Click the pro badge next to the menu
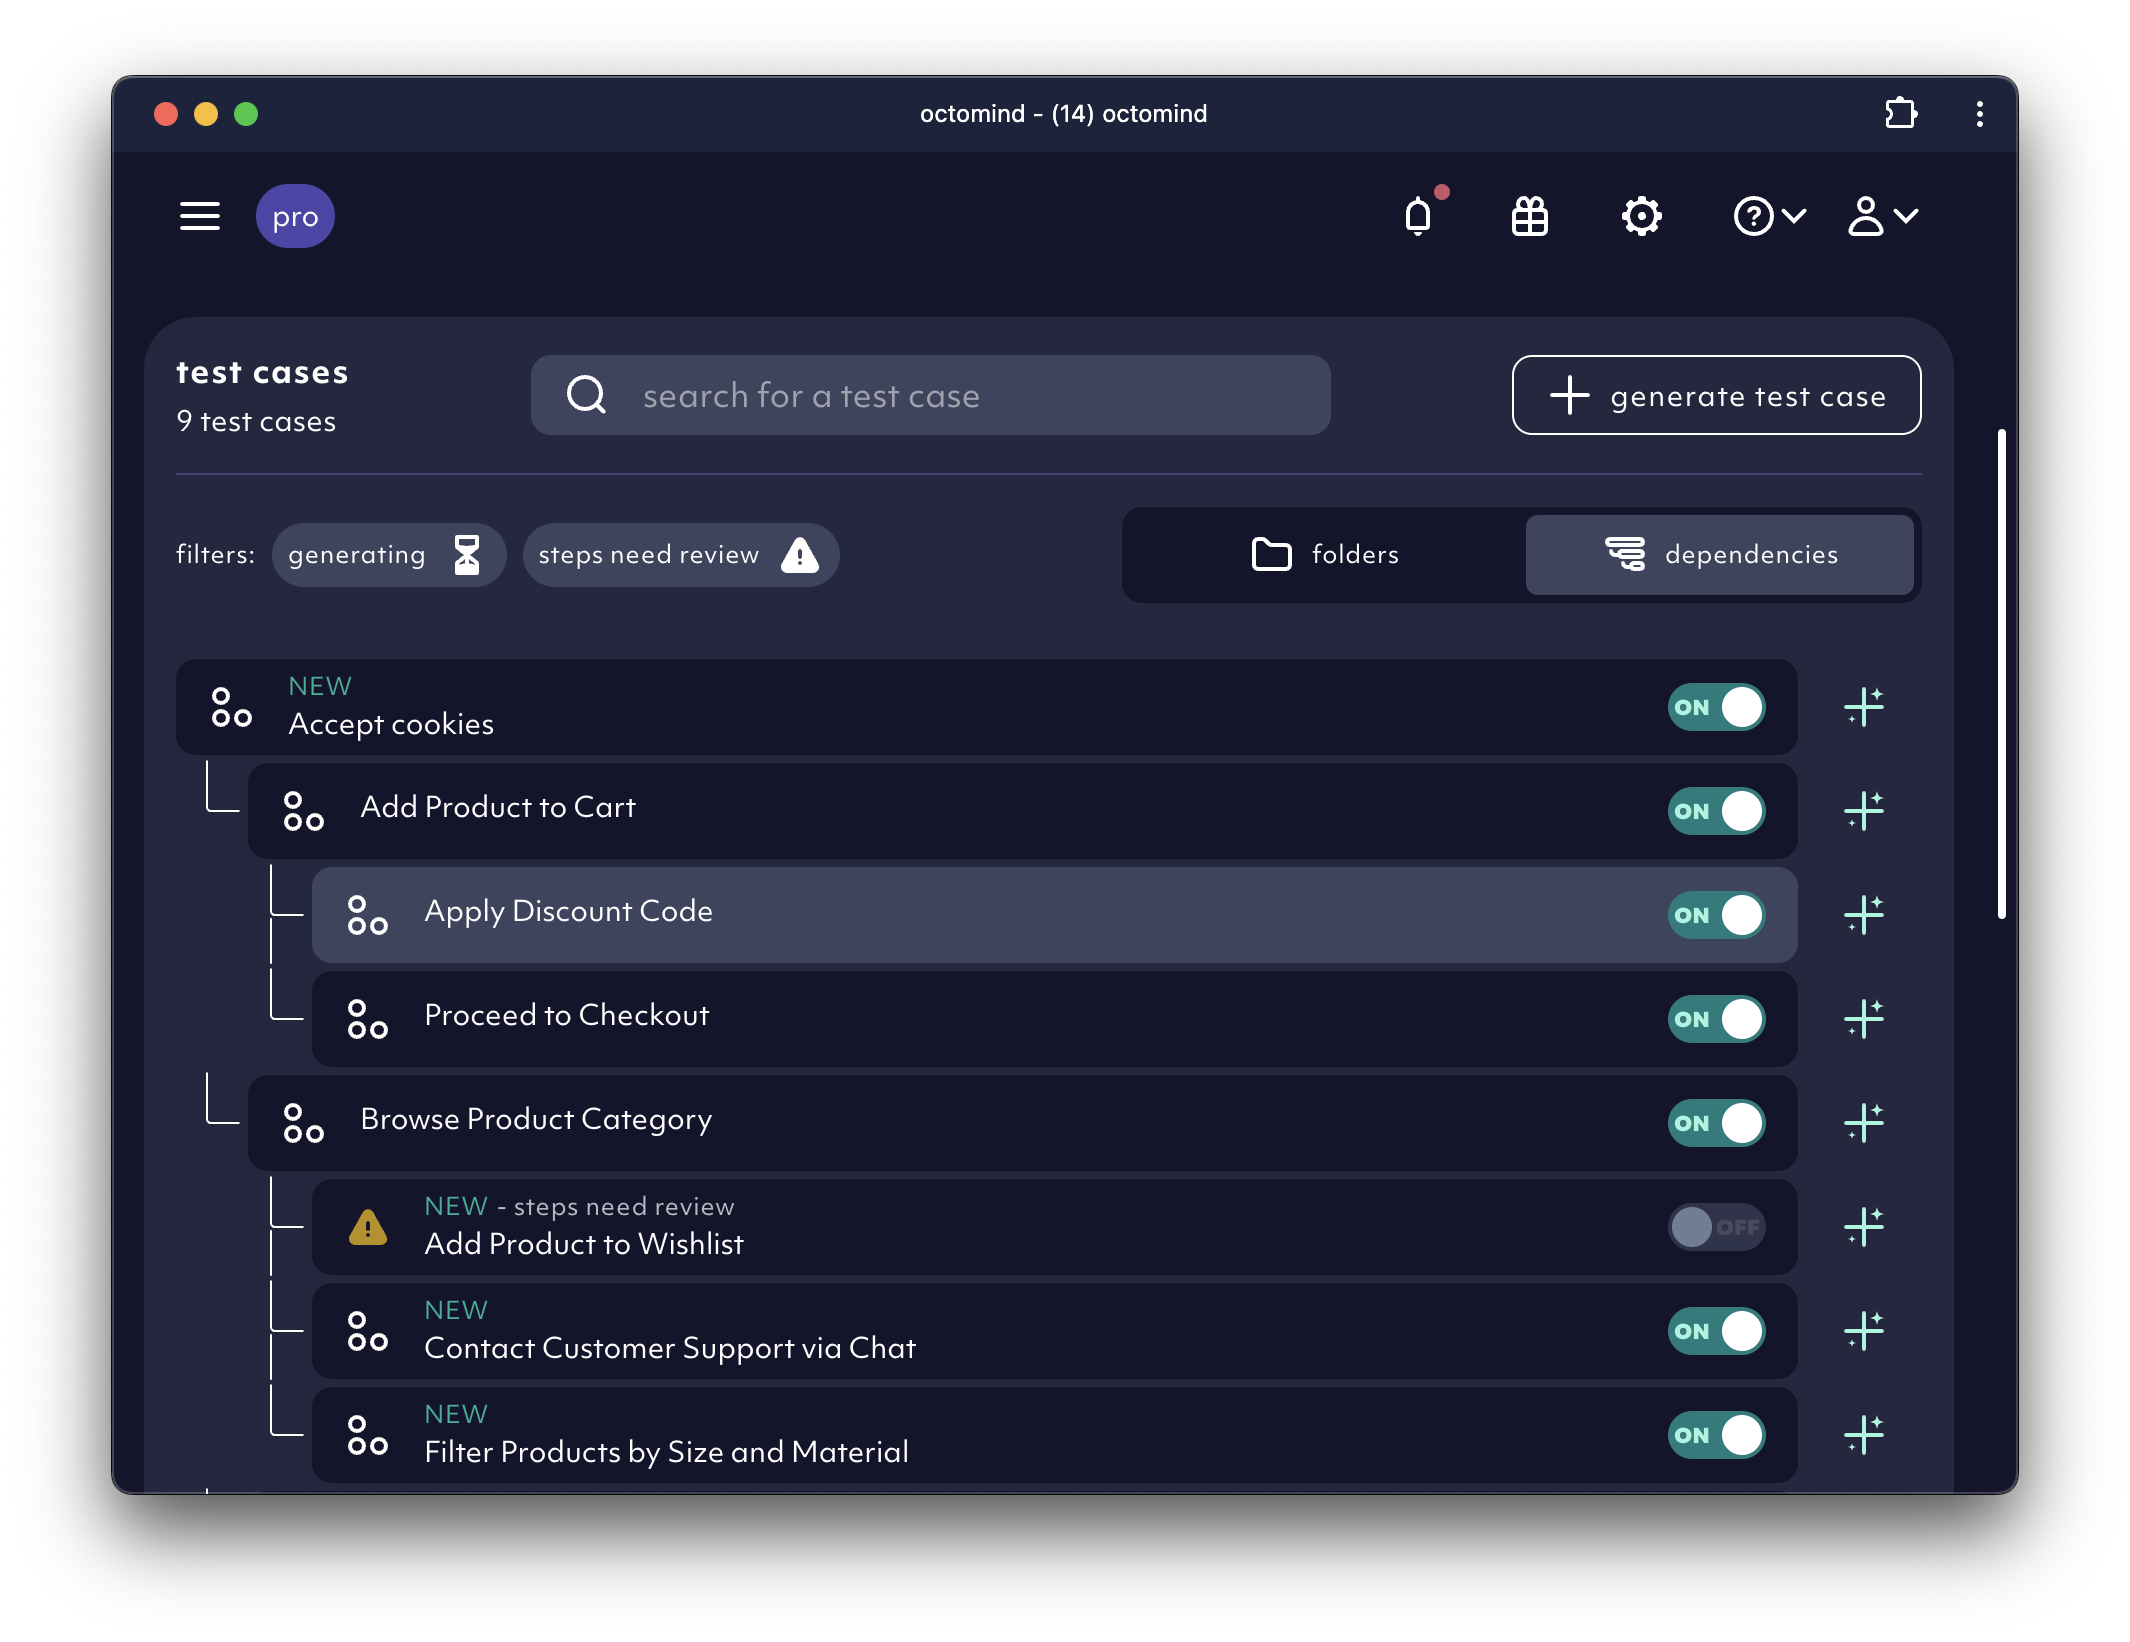The height and width of the screenshot is (1642, 2130). tap(295, 216)
